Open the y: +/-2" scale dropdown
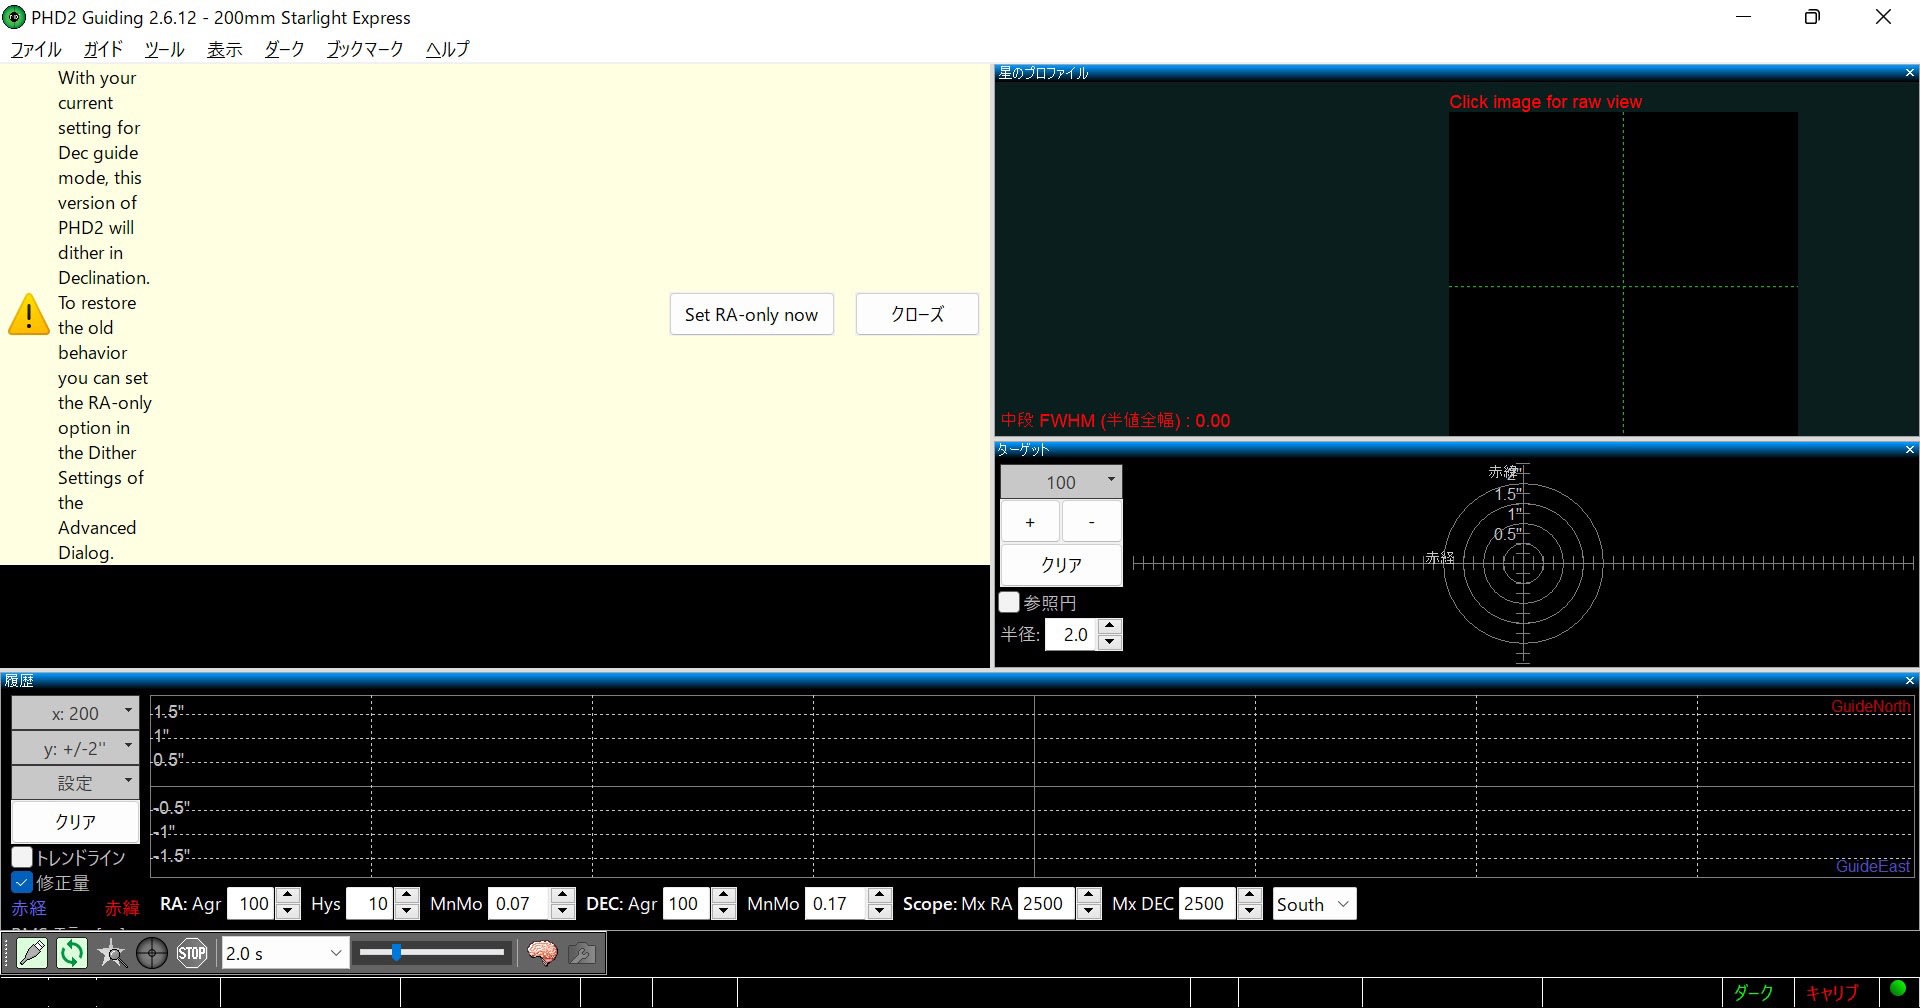1920x1008 pixels. (75, 748)
